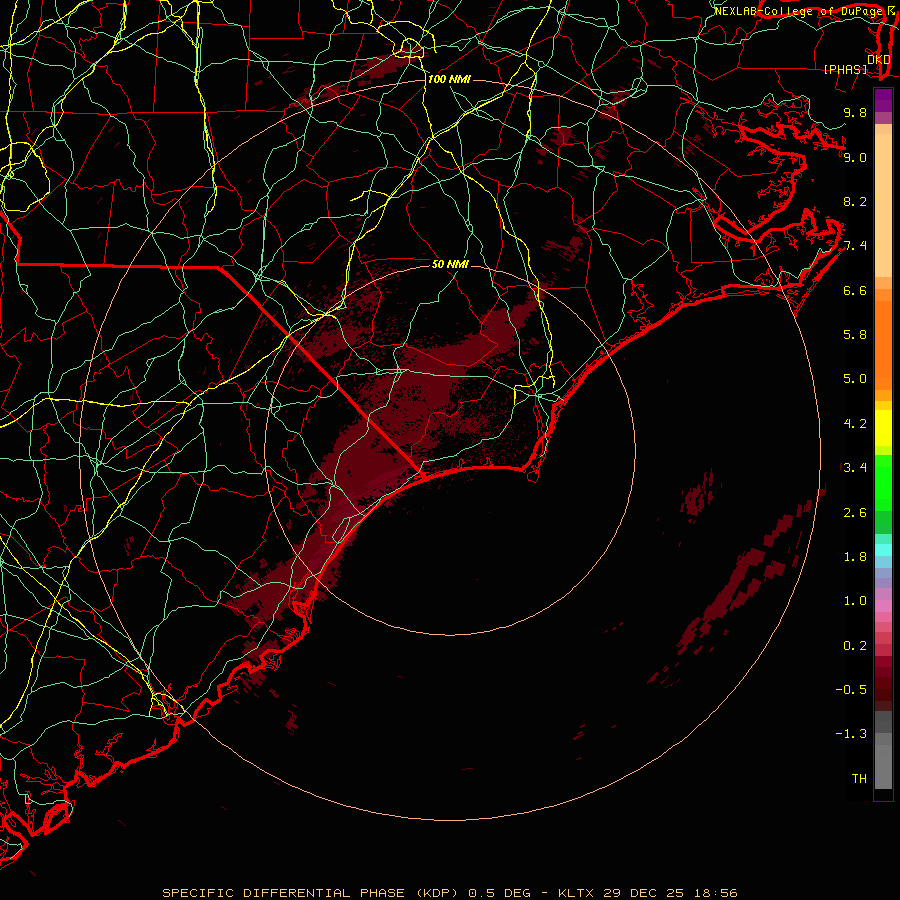Image resolution: width=900 pixels, height=900 pixels.
Task: Click the 5.0 color scale value
Action: (855, 379)
